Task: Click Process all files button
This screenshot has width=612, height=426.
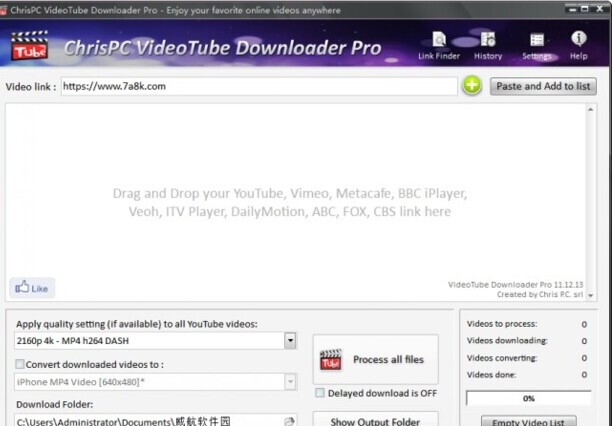Action: [375, 359]
